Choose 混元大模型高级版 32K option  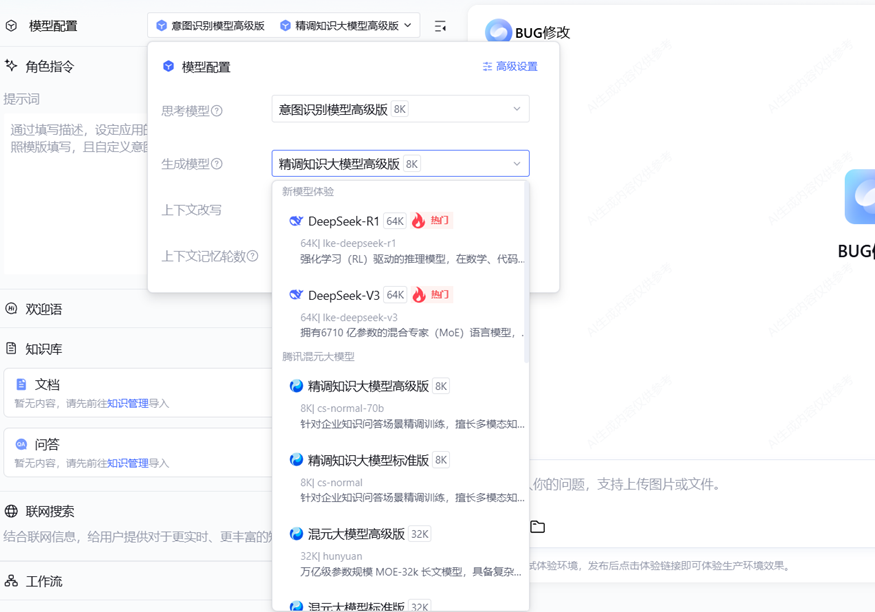400,552
